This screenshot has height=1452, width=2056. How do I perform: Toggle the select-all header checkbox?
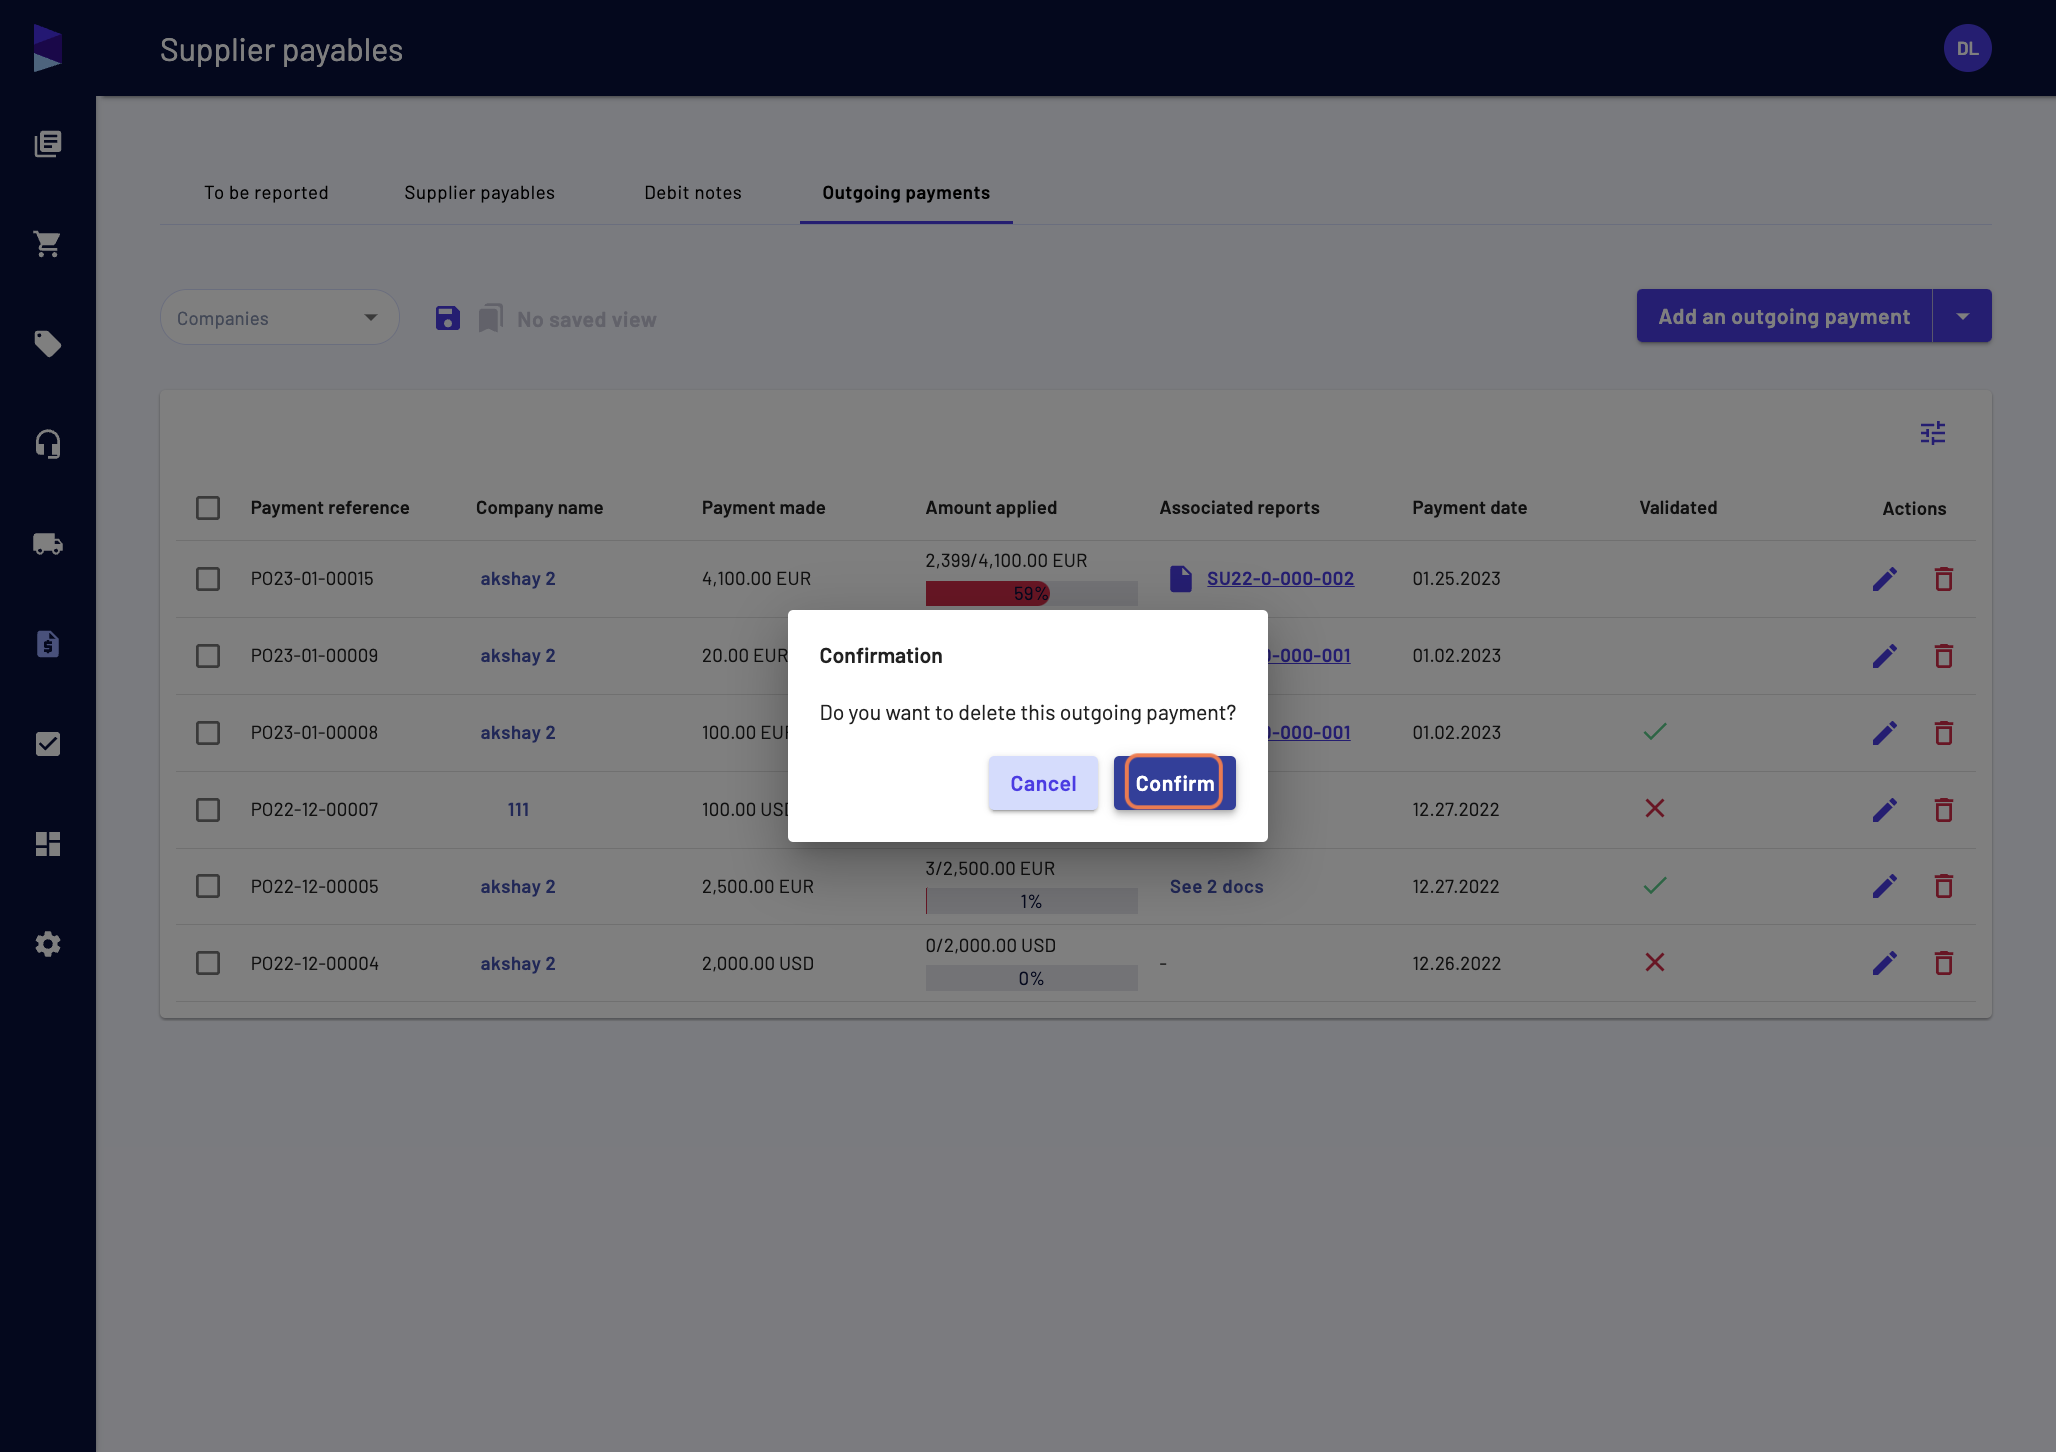point(208,508)
